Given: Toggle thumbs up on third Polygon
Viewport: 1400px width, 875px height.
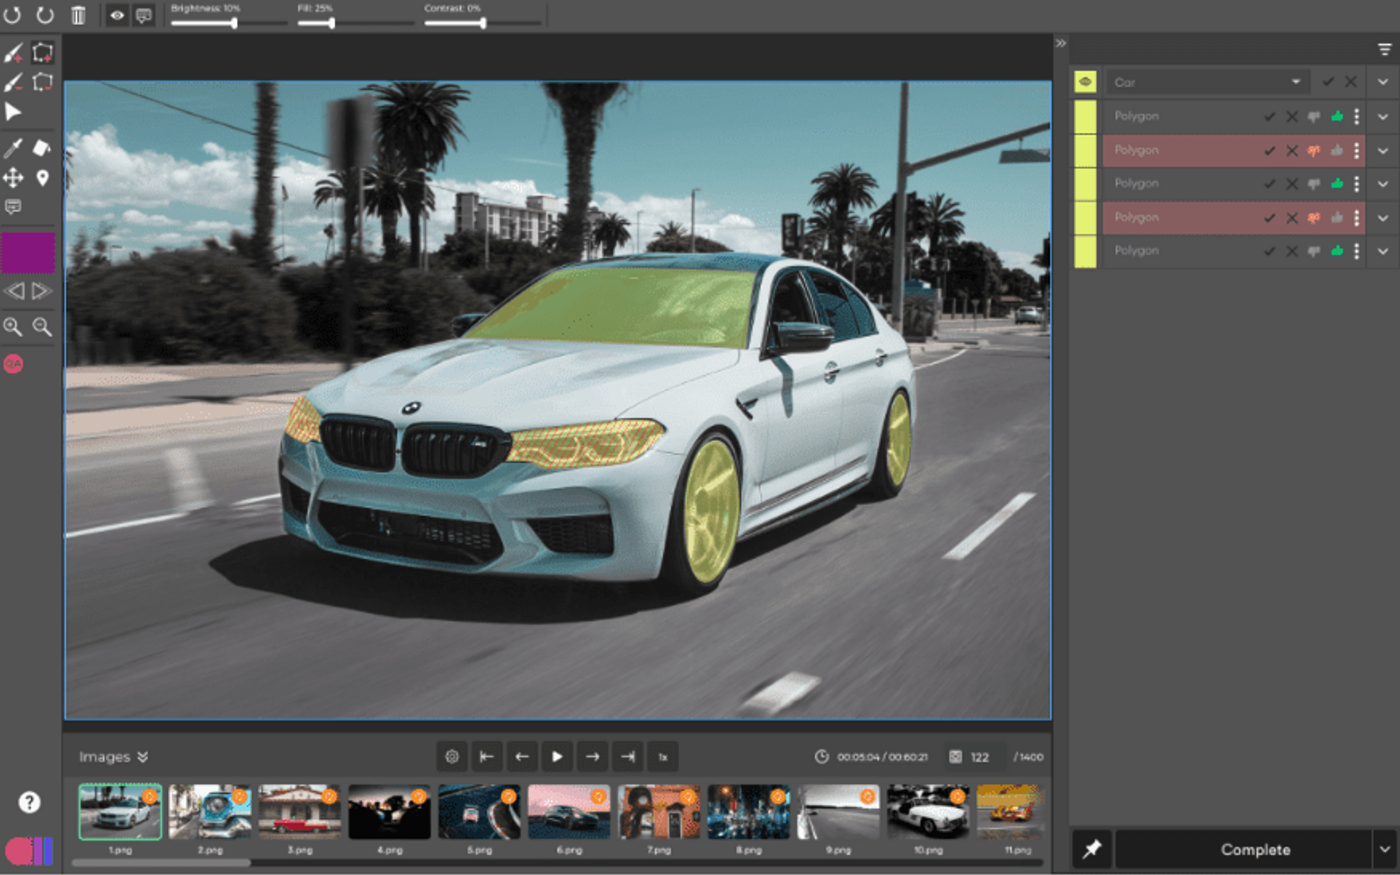Looking at the screenshot, I should 1337,184.
